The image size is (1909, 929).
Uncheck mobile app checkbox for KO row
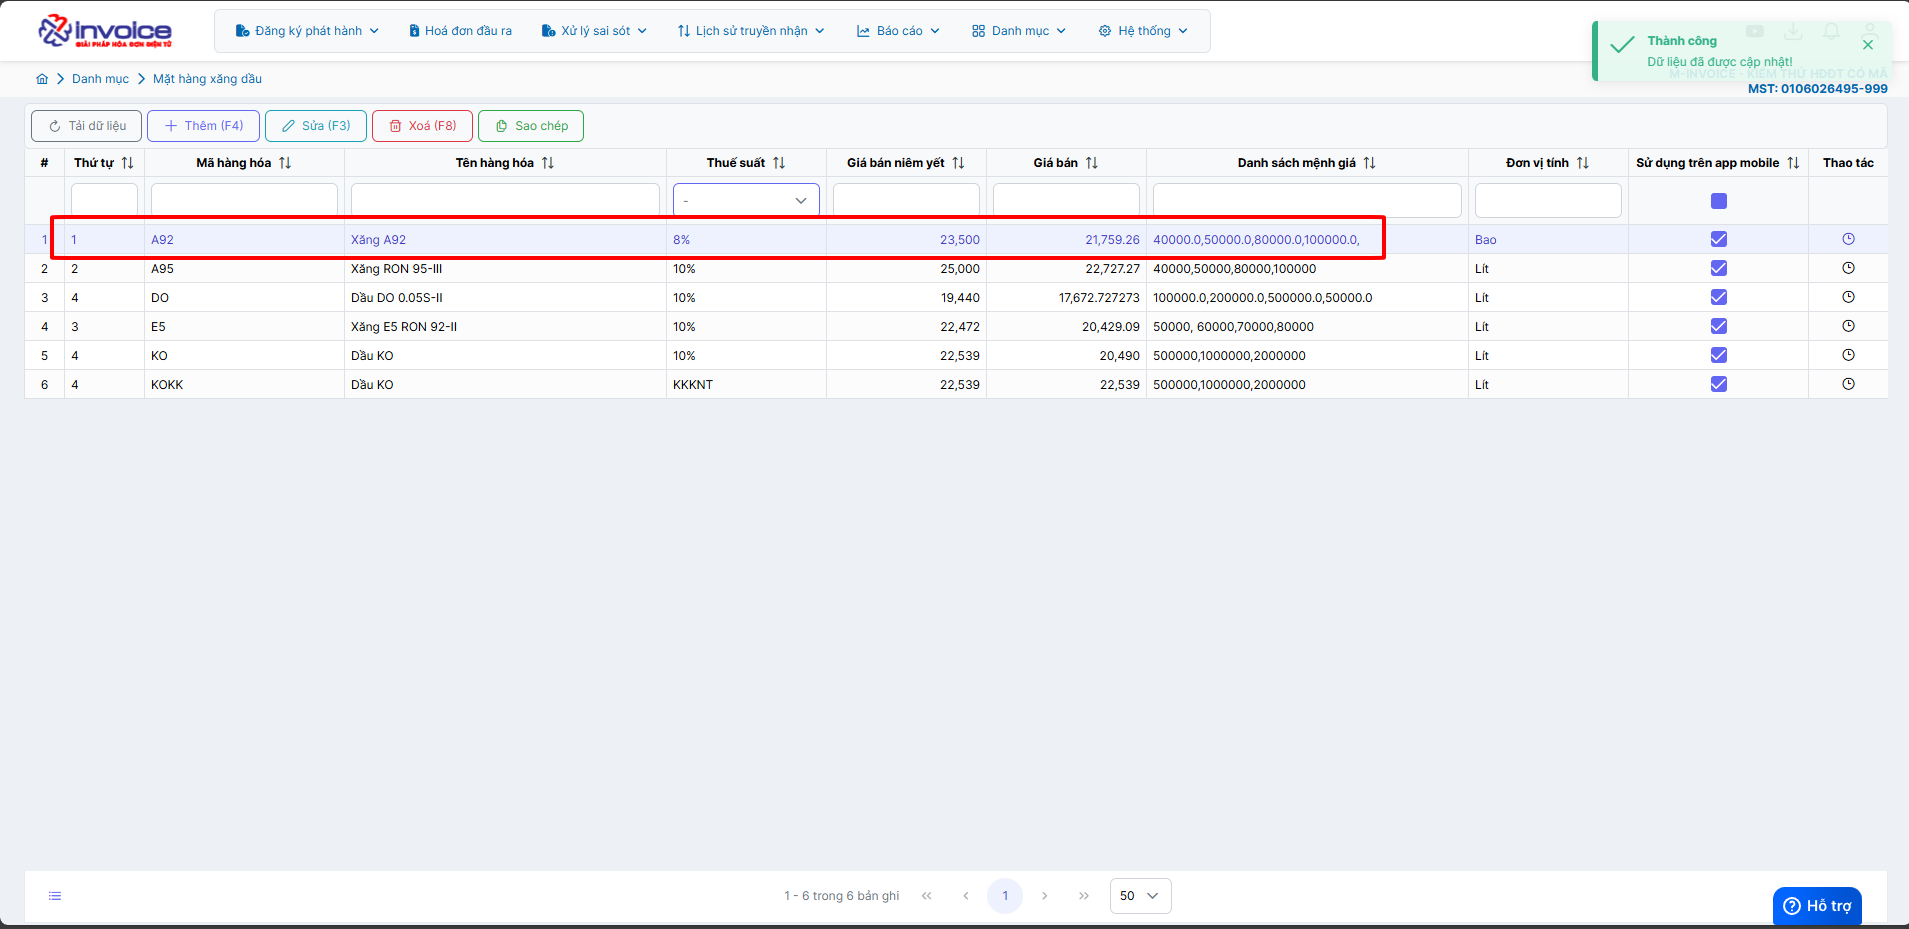(1719, 355)
